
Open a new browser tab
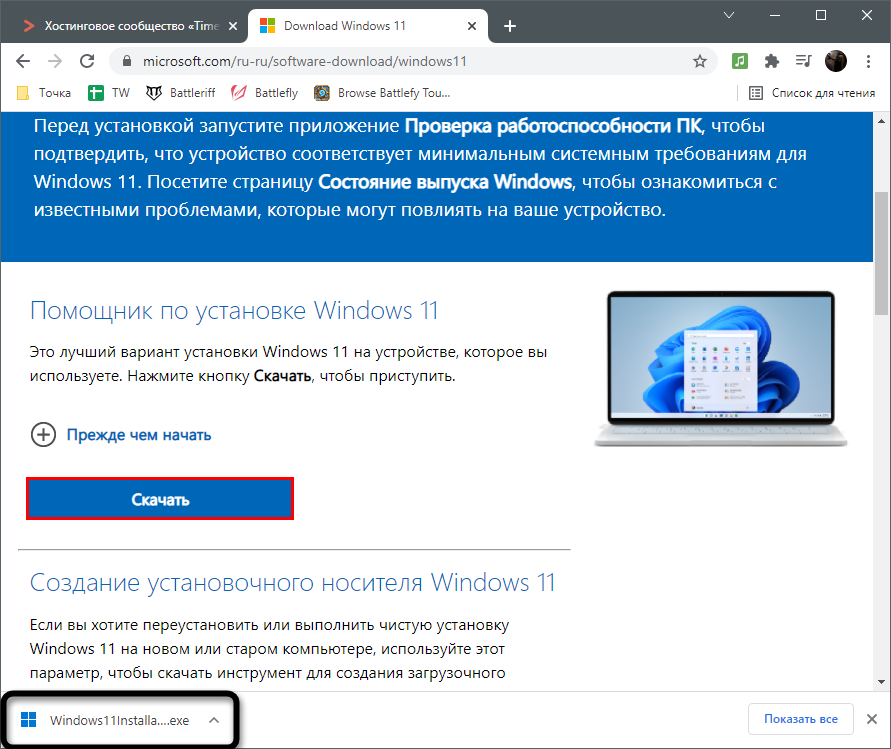point(510,26)
